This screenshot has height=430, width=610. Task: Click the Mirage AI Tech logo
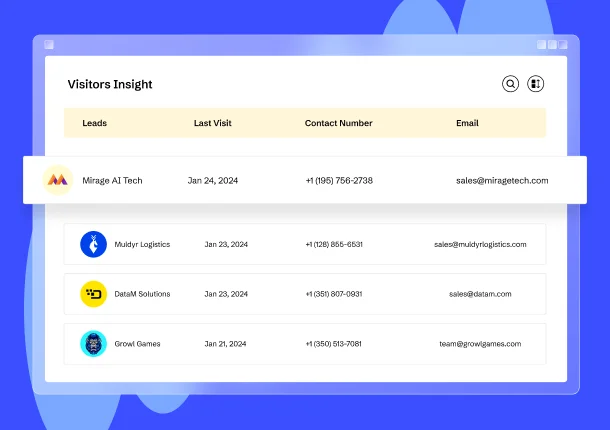point(58,180)
